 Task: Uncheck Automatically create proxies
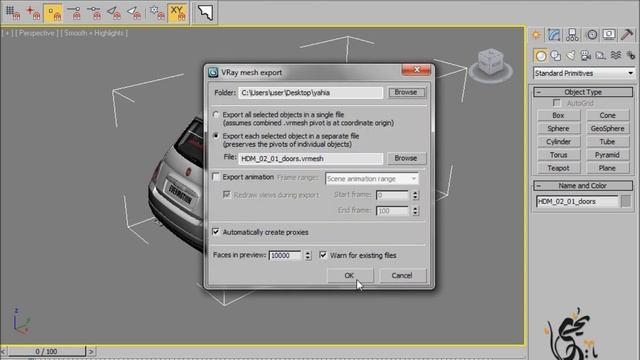(x=216, y=232)
